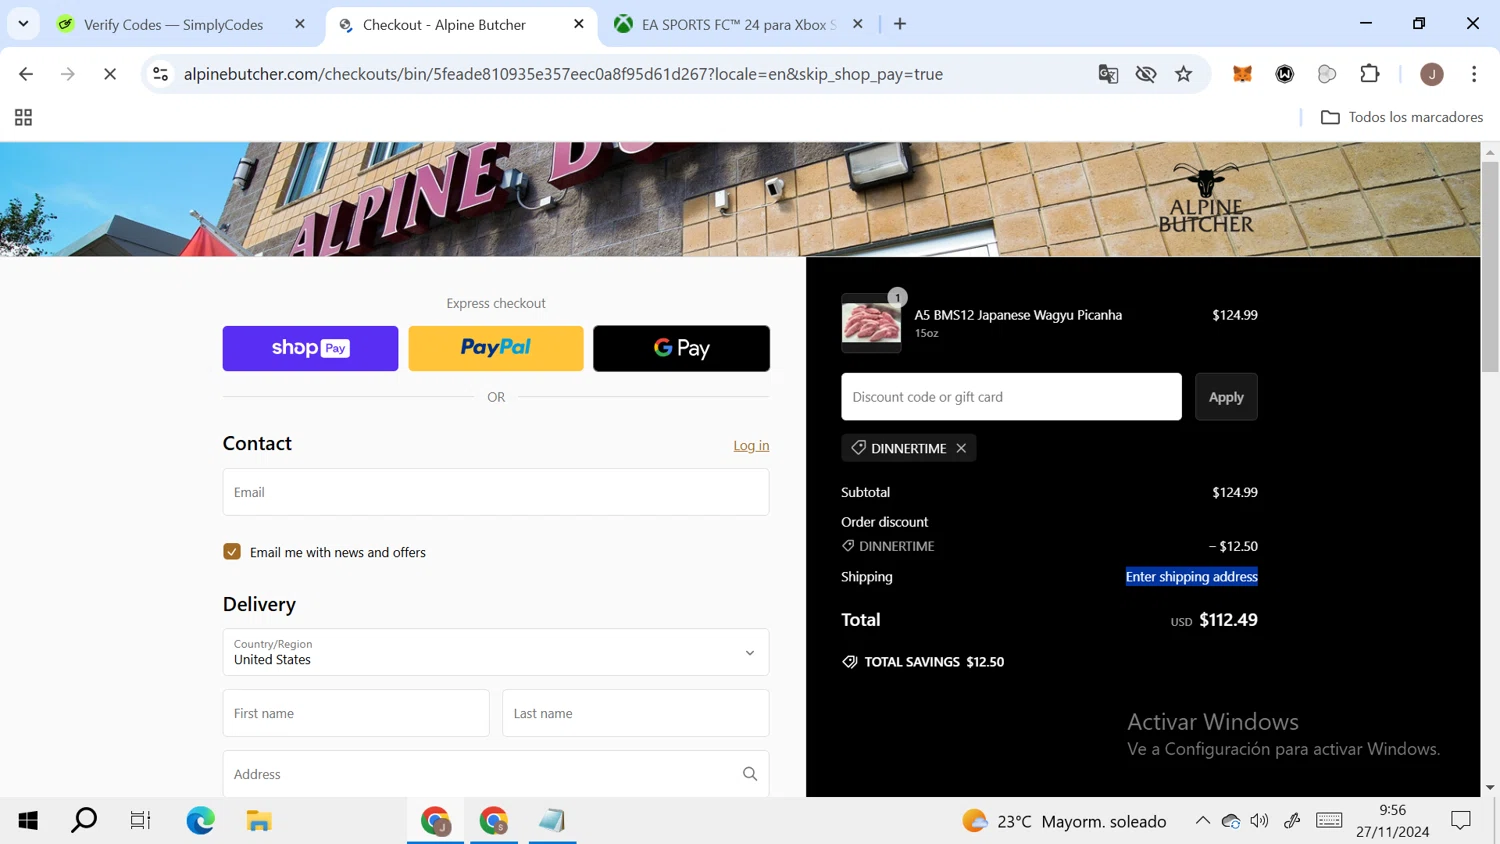Open Task View in taskbar

click(x=140, y=821)
